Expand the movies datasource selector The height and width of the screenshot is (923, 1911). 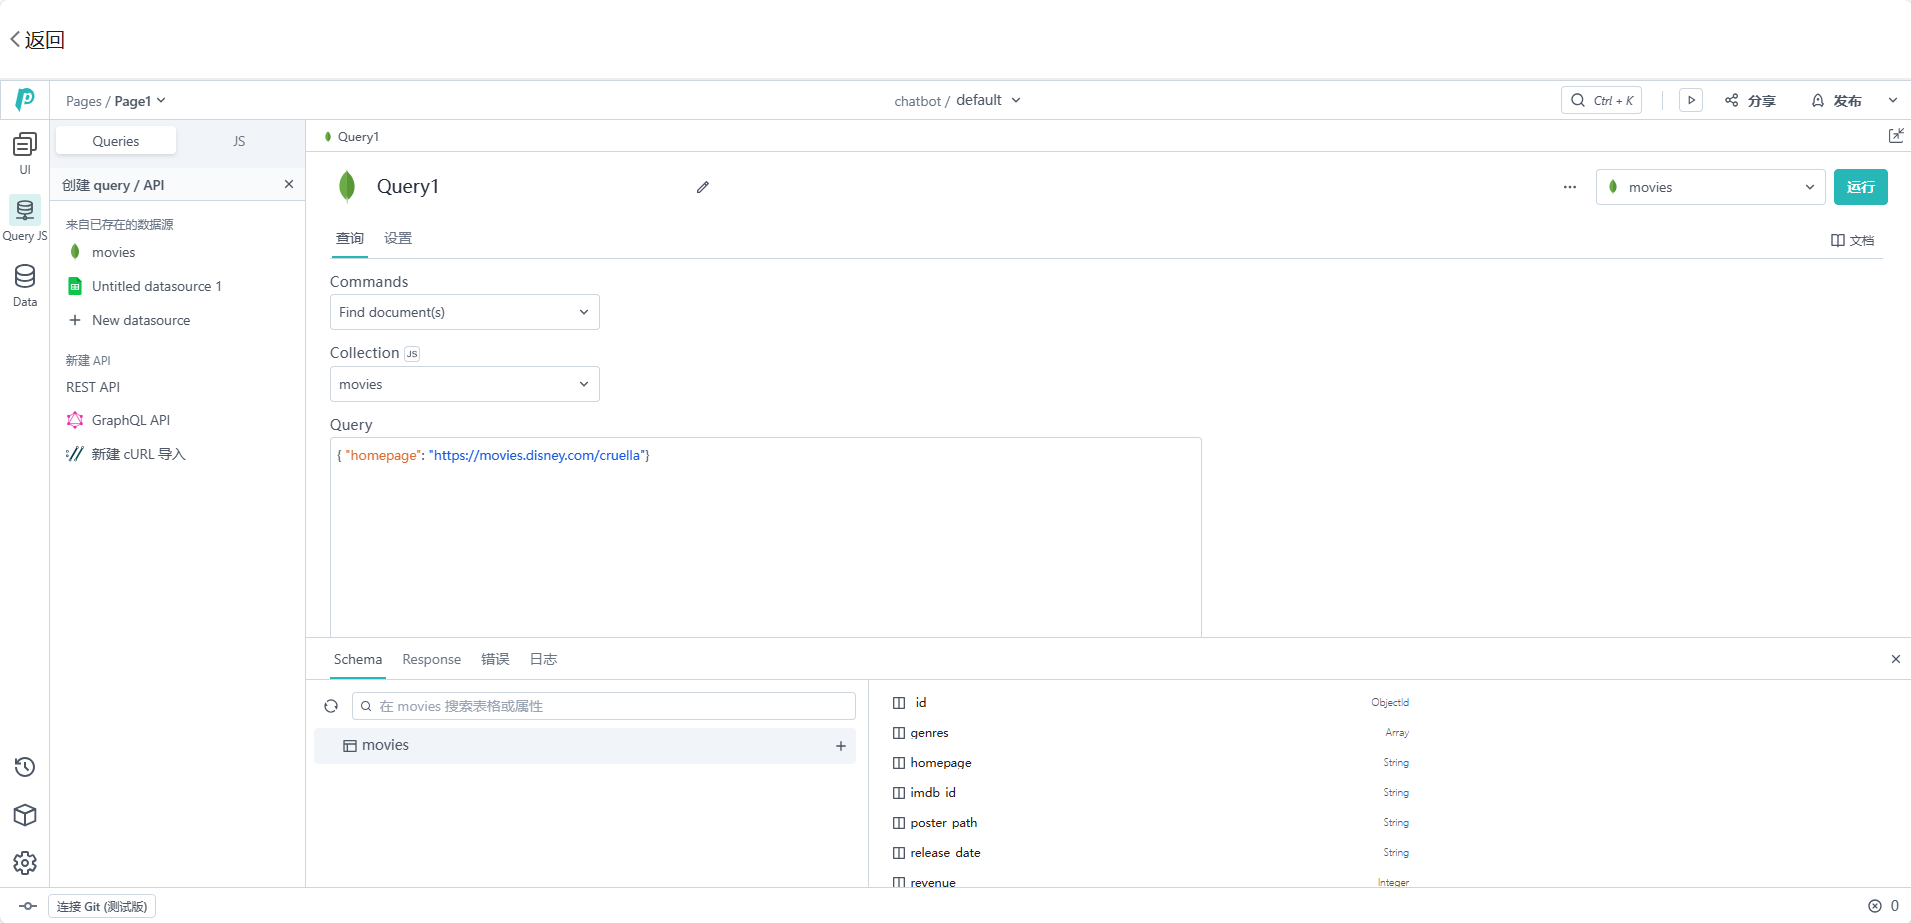pos(1710,187)
